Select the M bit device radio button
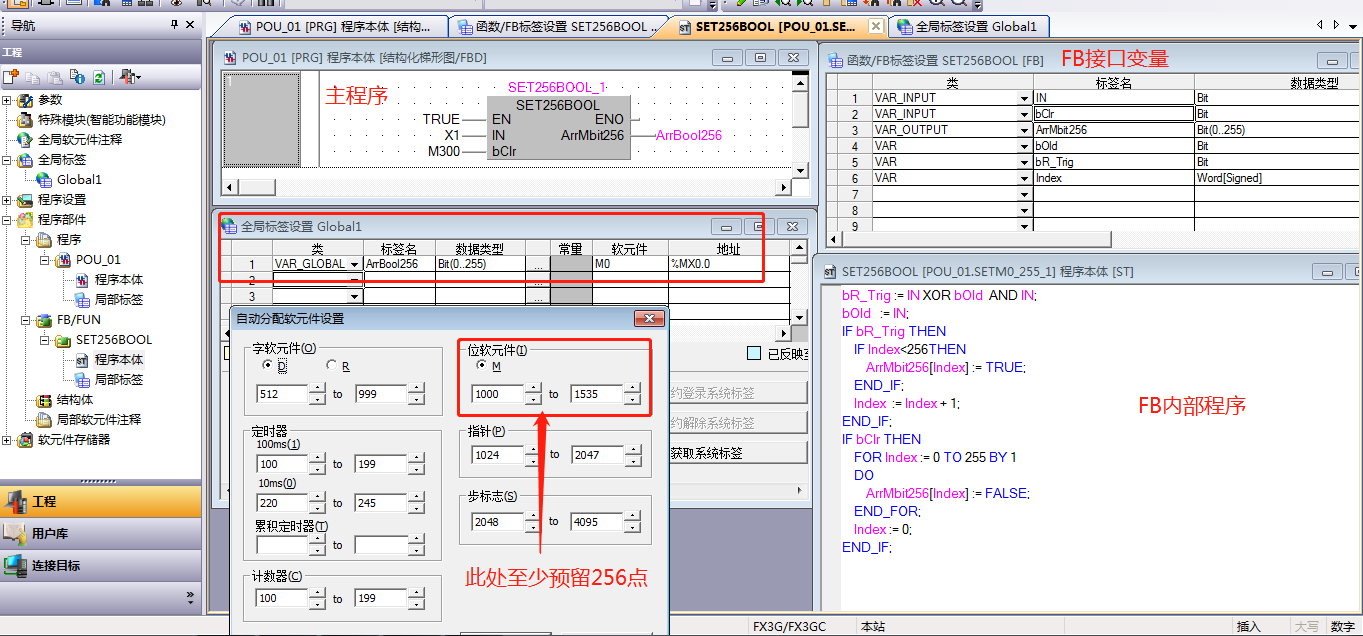 coord(481,366)
